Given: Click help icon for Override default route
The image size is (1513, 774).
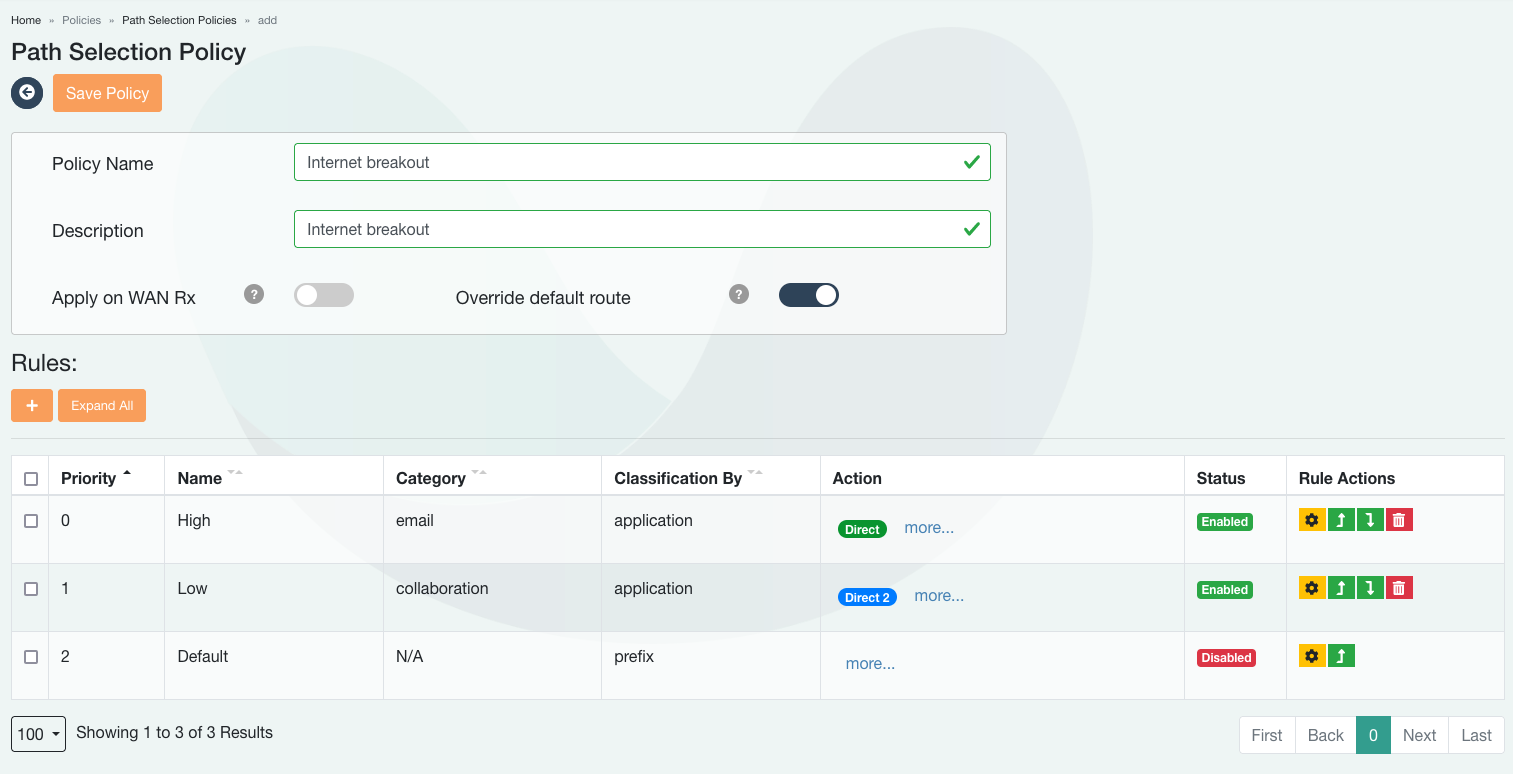Looking at the screenshot, I should [739, 294].
